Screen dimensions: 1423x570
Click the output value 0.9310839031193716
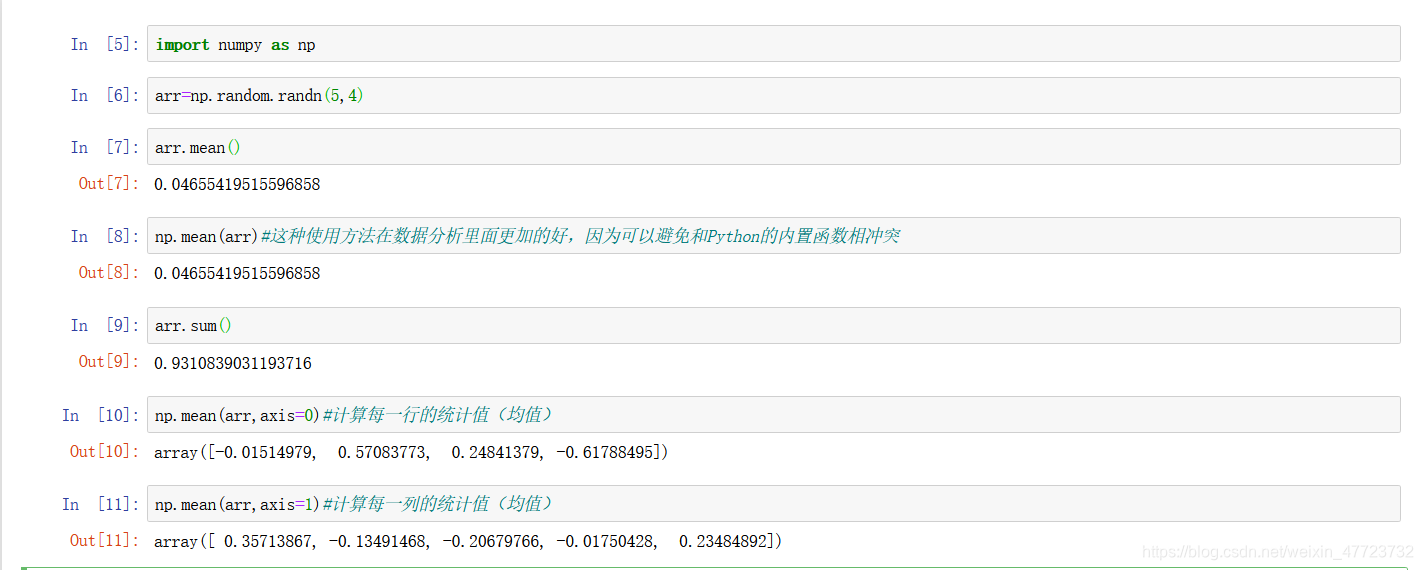pyautogui.click(x=233, y=363)
